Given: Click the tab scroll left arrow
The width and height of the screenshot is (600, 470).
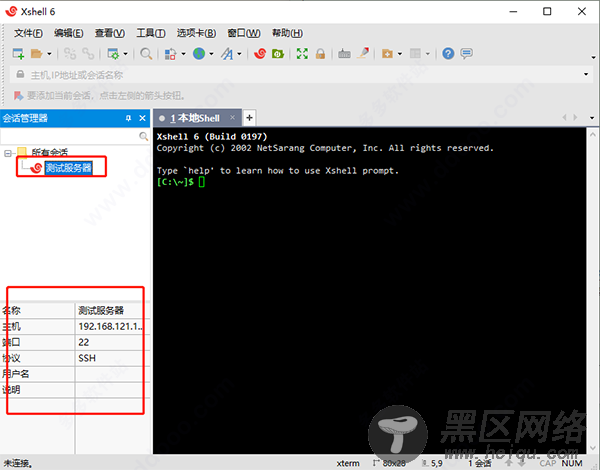Looking at the screenshot, I should coord(564,118).
